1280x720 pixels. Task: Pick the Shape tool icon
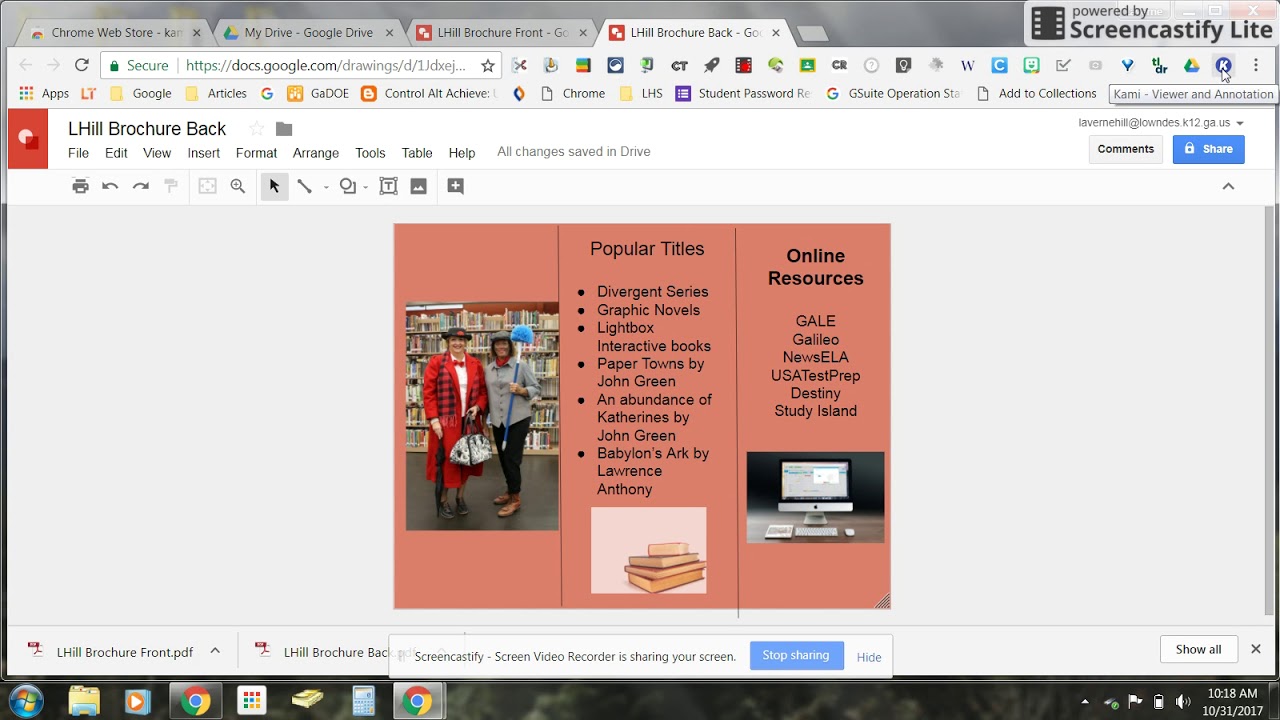pos(347,186)
